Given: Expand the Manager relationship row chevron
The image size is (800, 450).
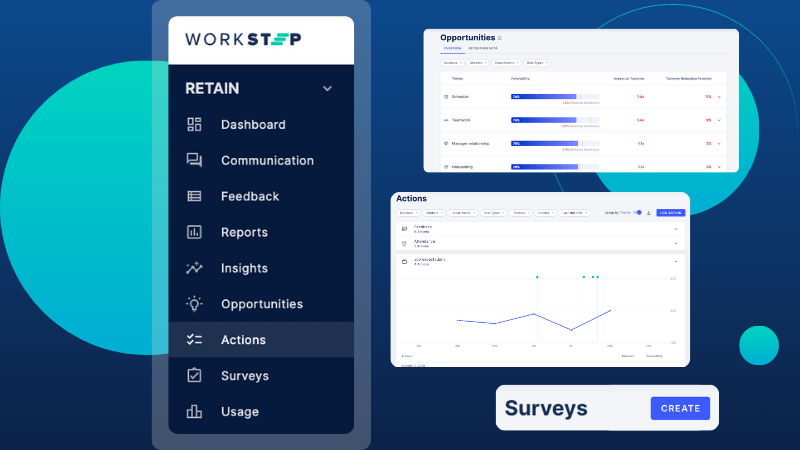Looking at the screenshot, I should pyautogui.click(x=719, y=144).
